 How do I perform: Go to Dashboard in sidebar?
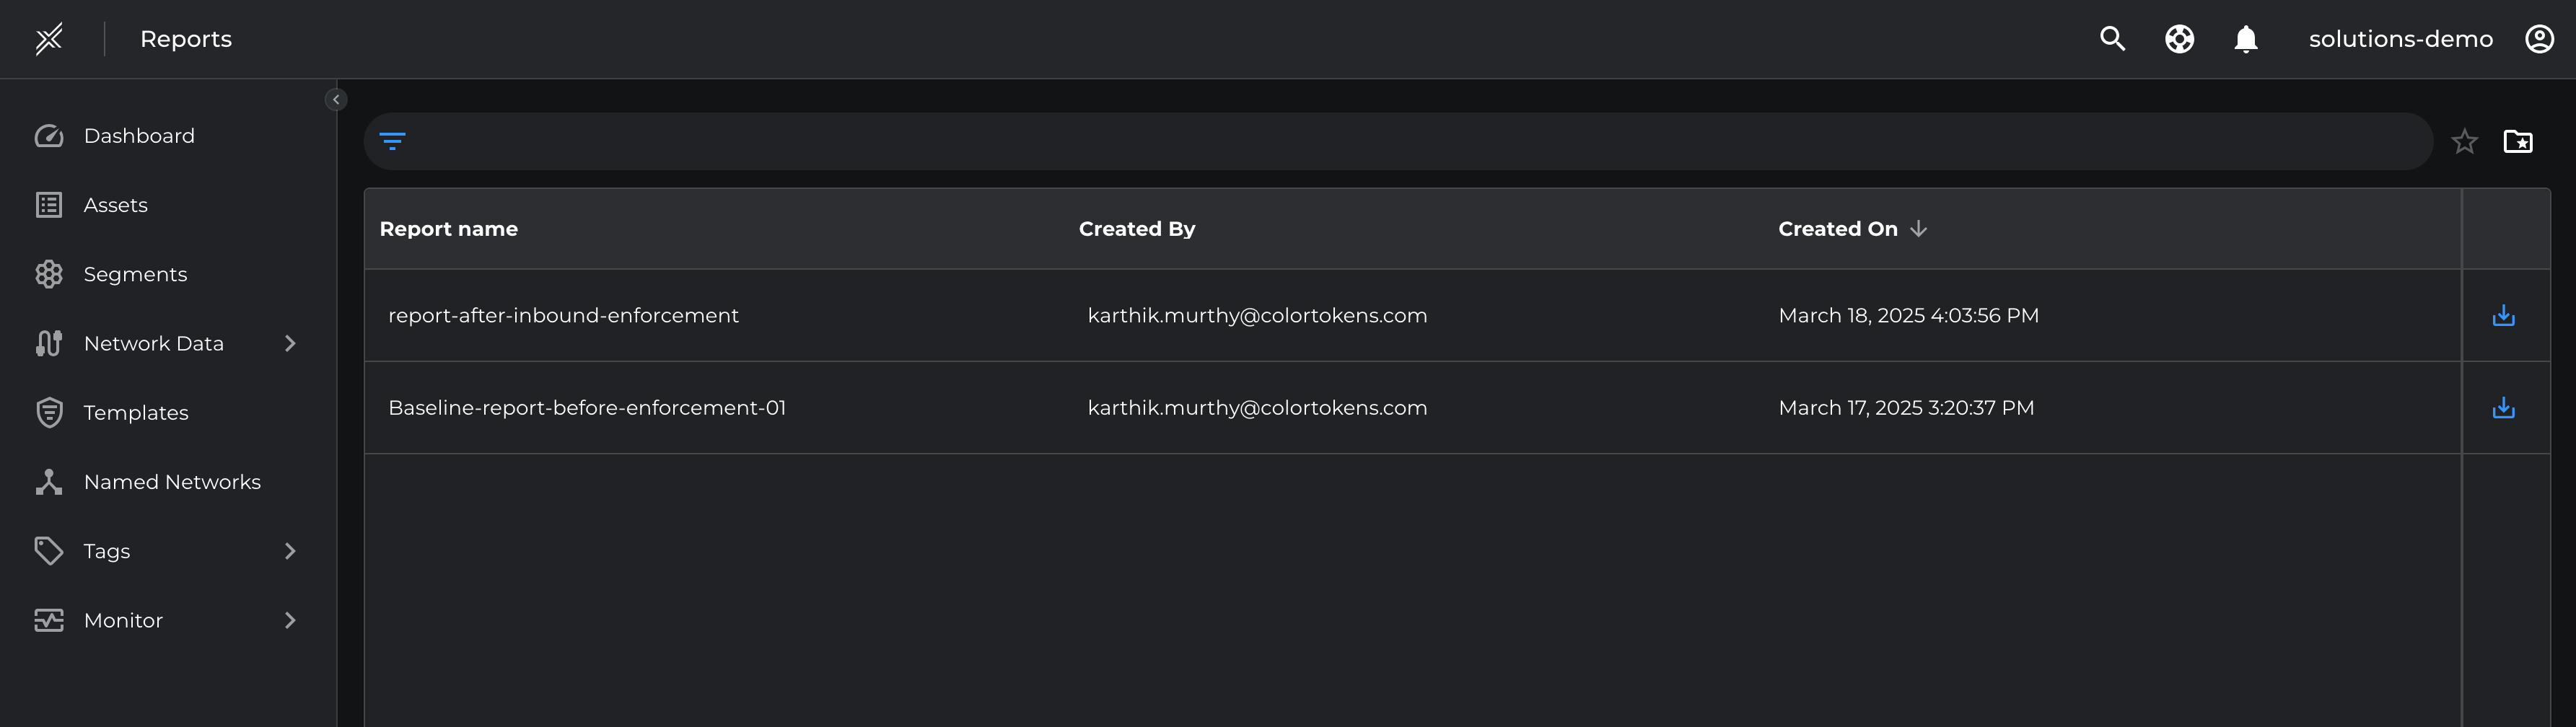tap(139, 136)
